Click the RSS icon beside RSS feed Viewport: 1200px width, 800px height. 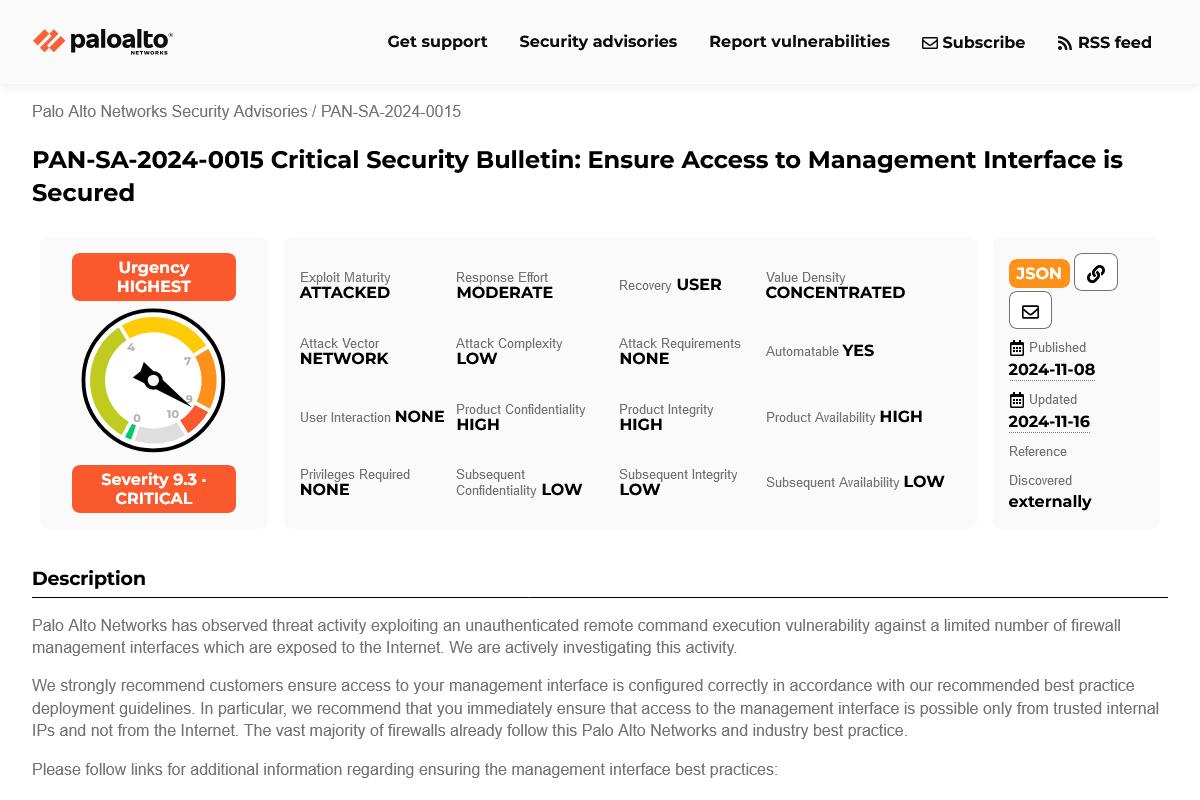coord(1065,43)
